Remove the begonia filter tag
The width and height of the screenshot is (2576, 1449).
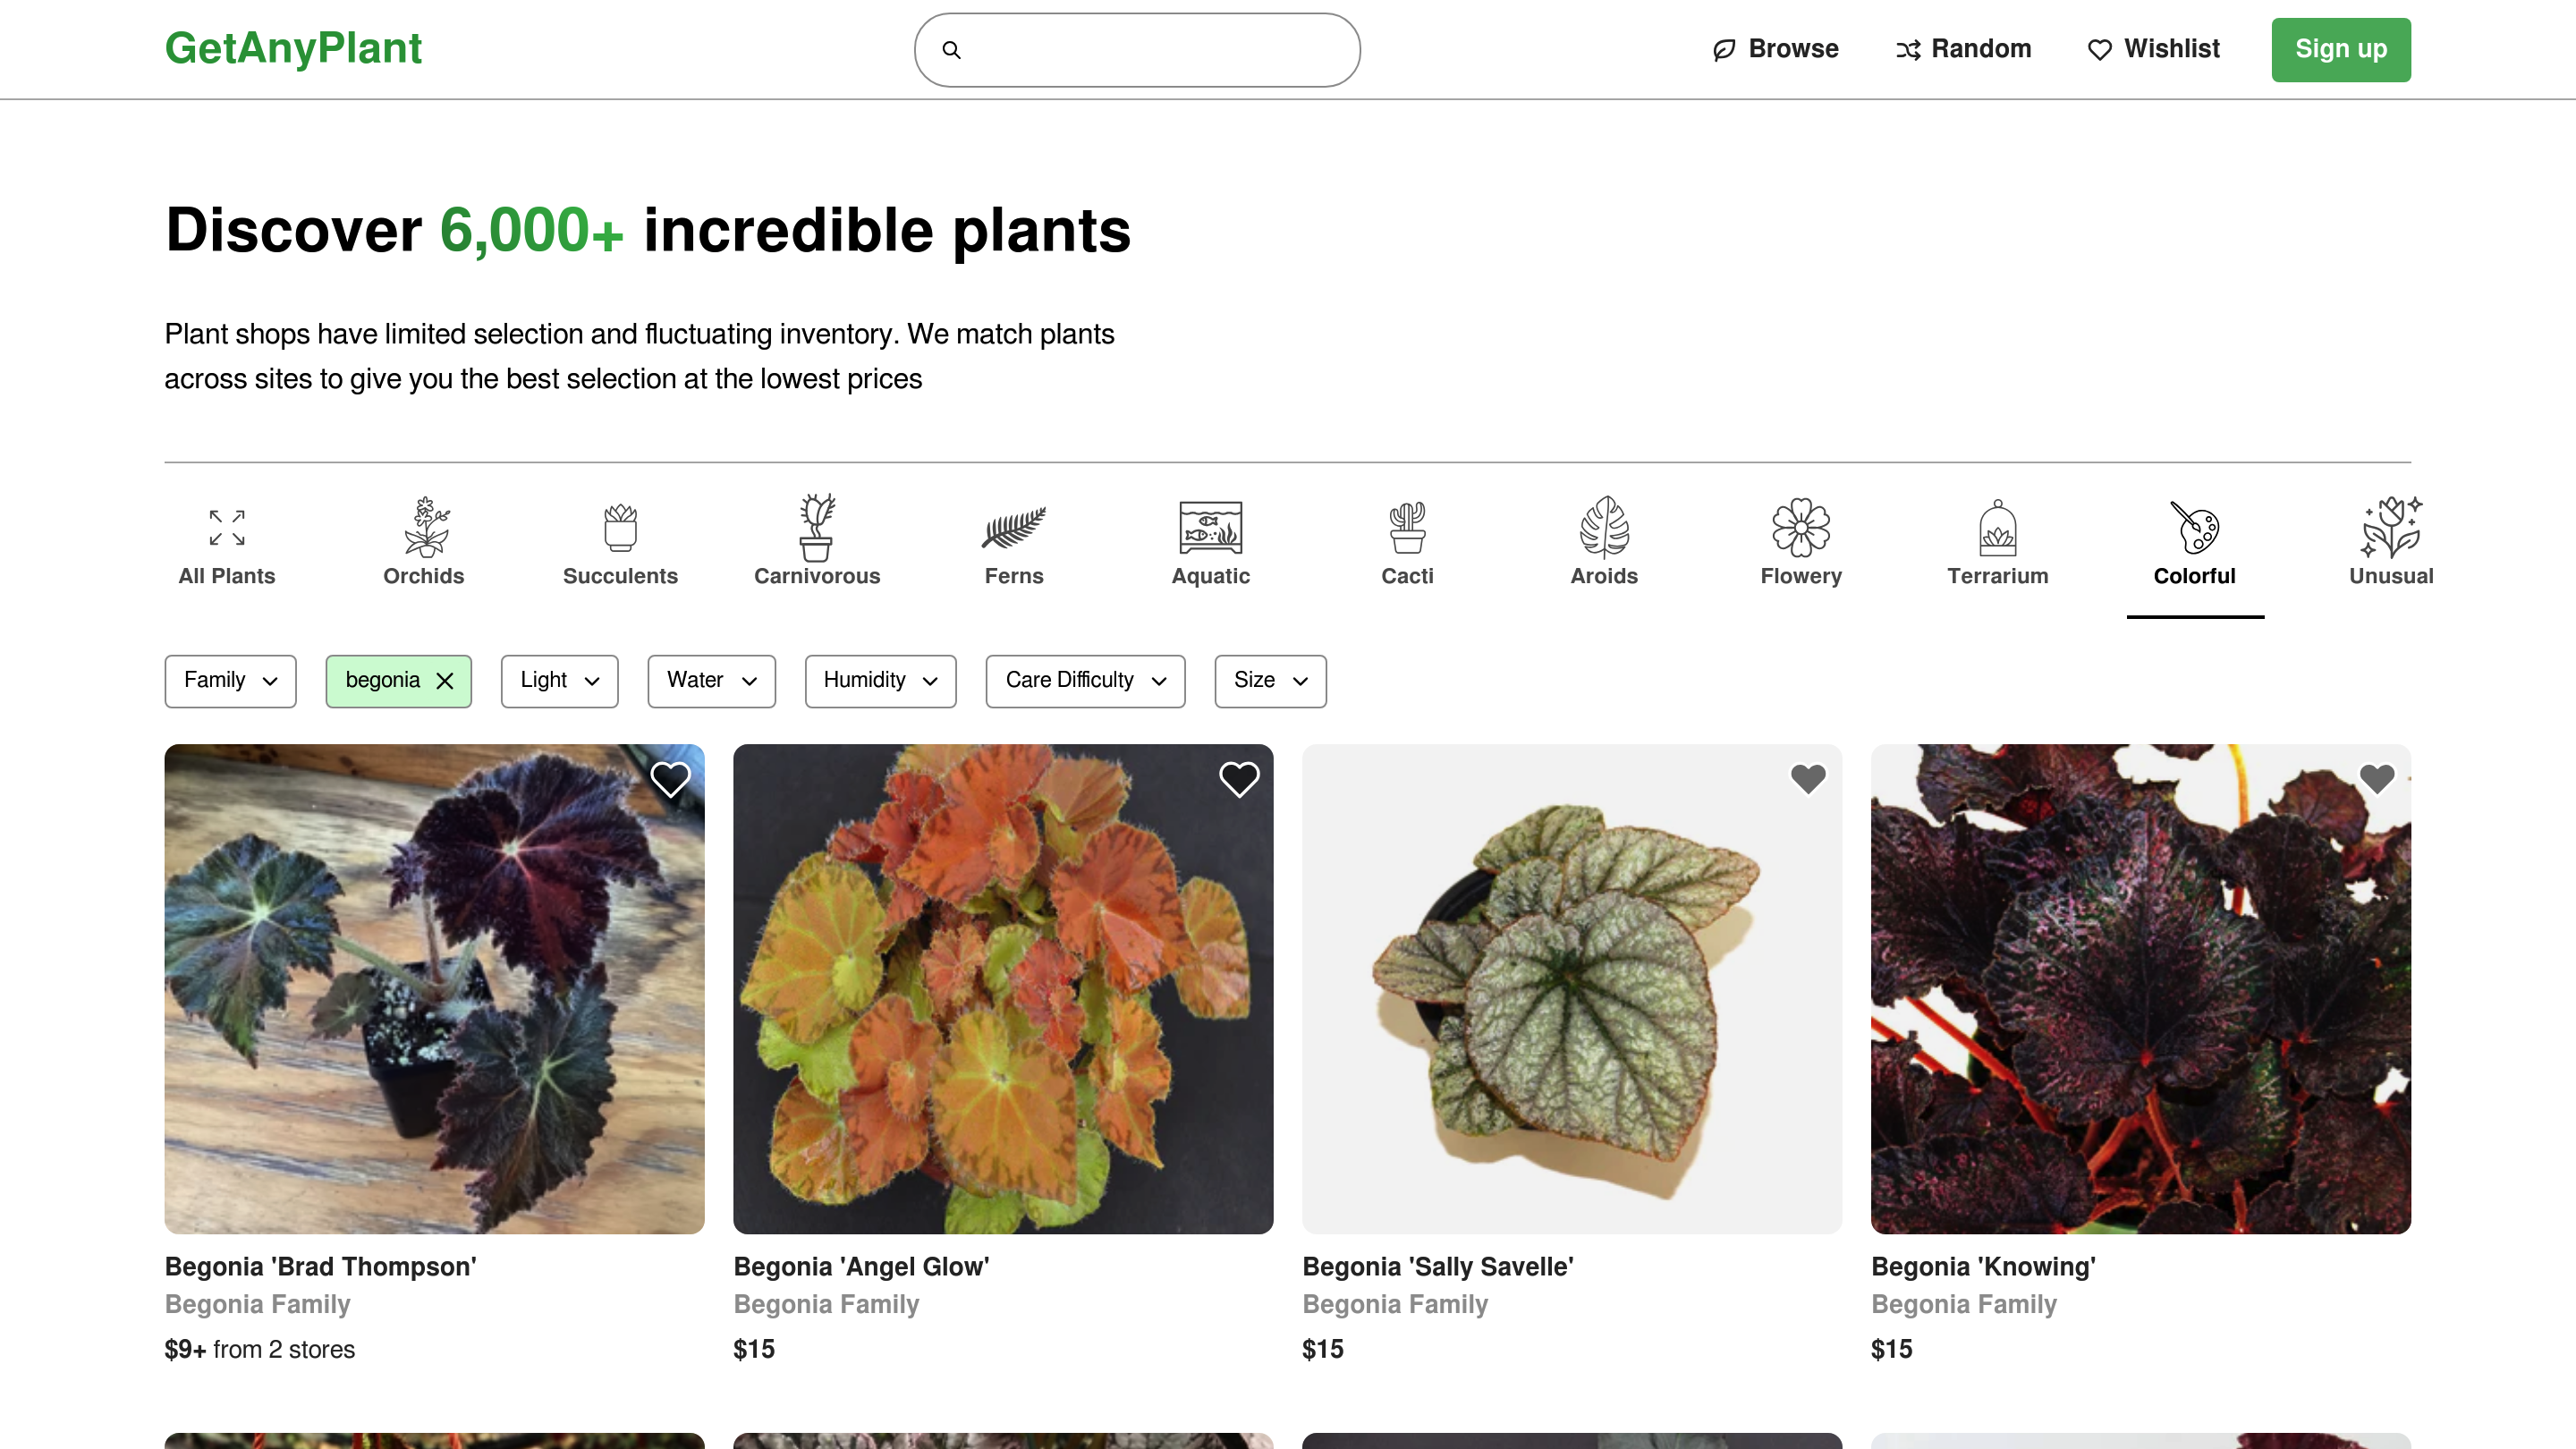pyautogui.click(x=444, y=681)
